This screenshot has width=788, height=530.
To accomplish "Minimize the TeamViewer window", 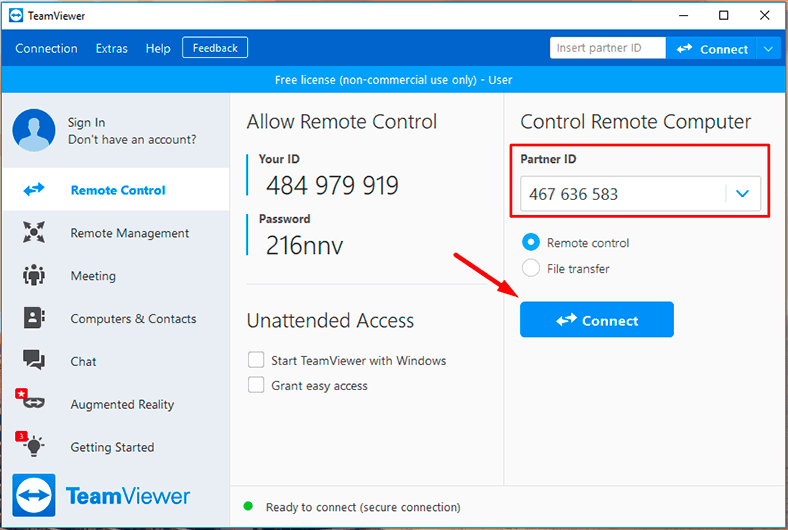I will coord(683,16).
